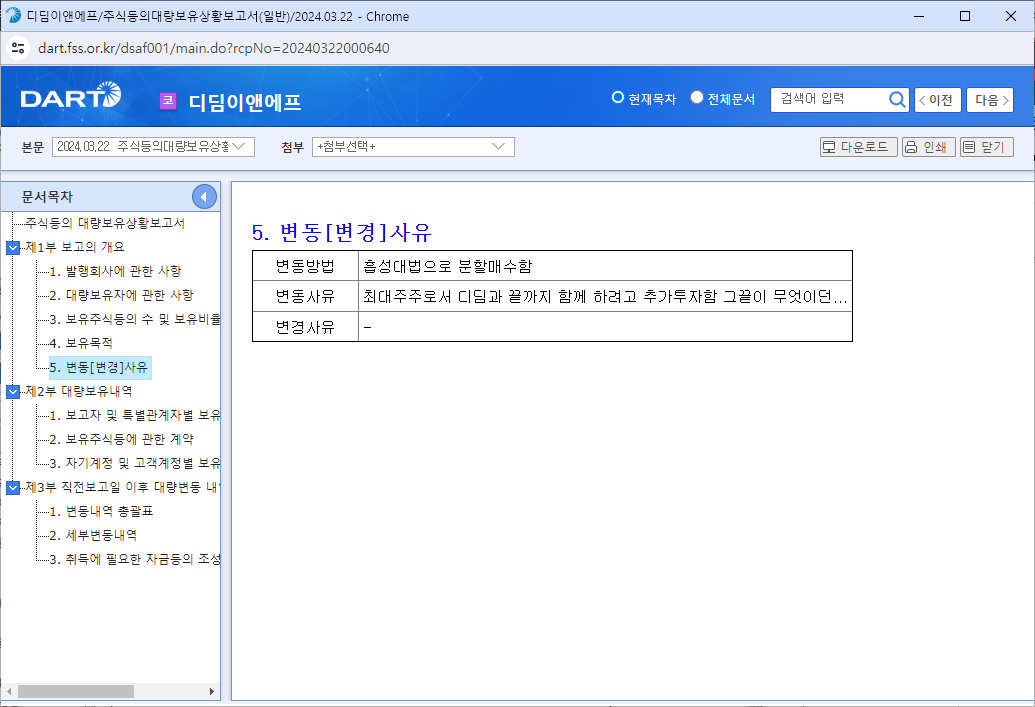Click the 이전 previous button
The width and height of the screenshot is (1035, 707).
click(937, 100)
